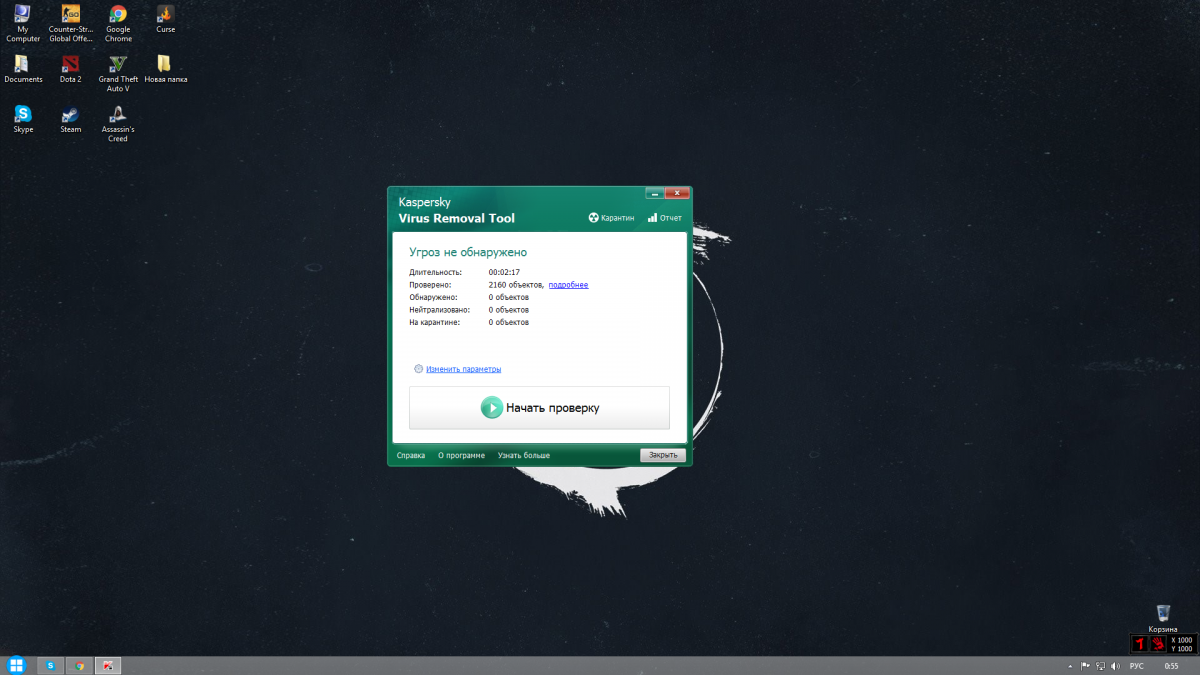
Task: Select the Новая папка folder icon
Action: (165, 69)
